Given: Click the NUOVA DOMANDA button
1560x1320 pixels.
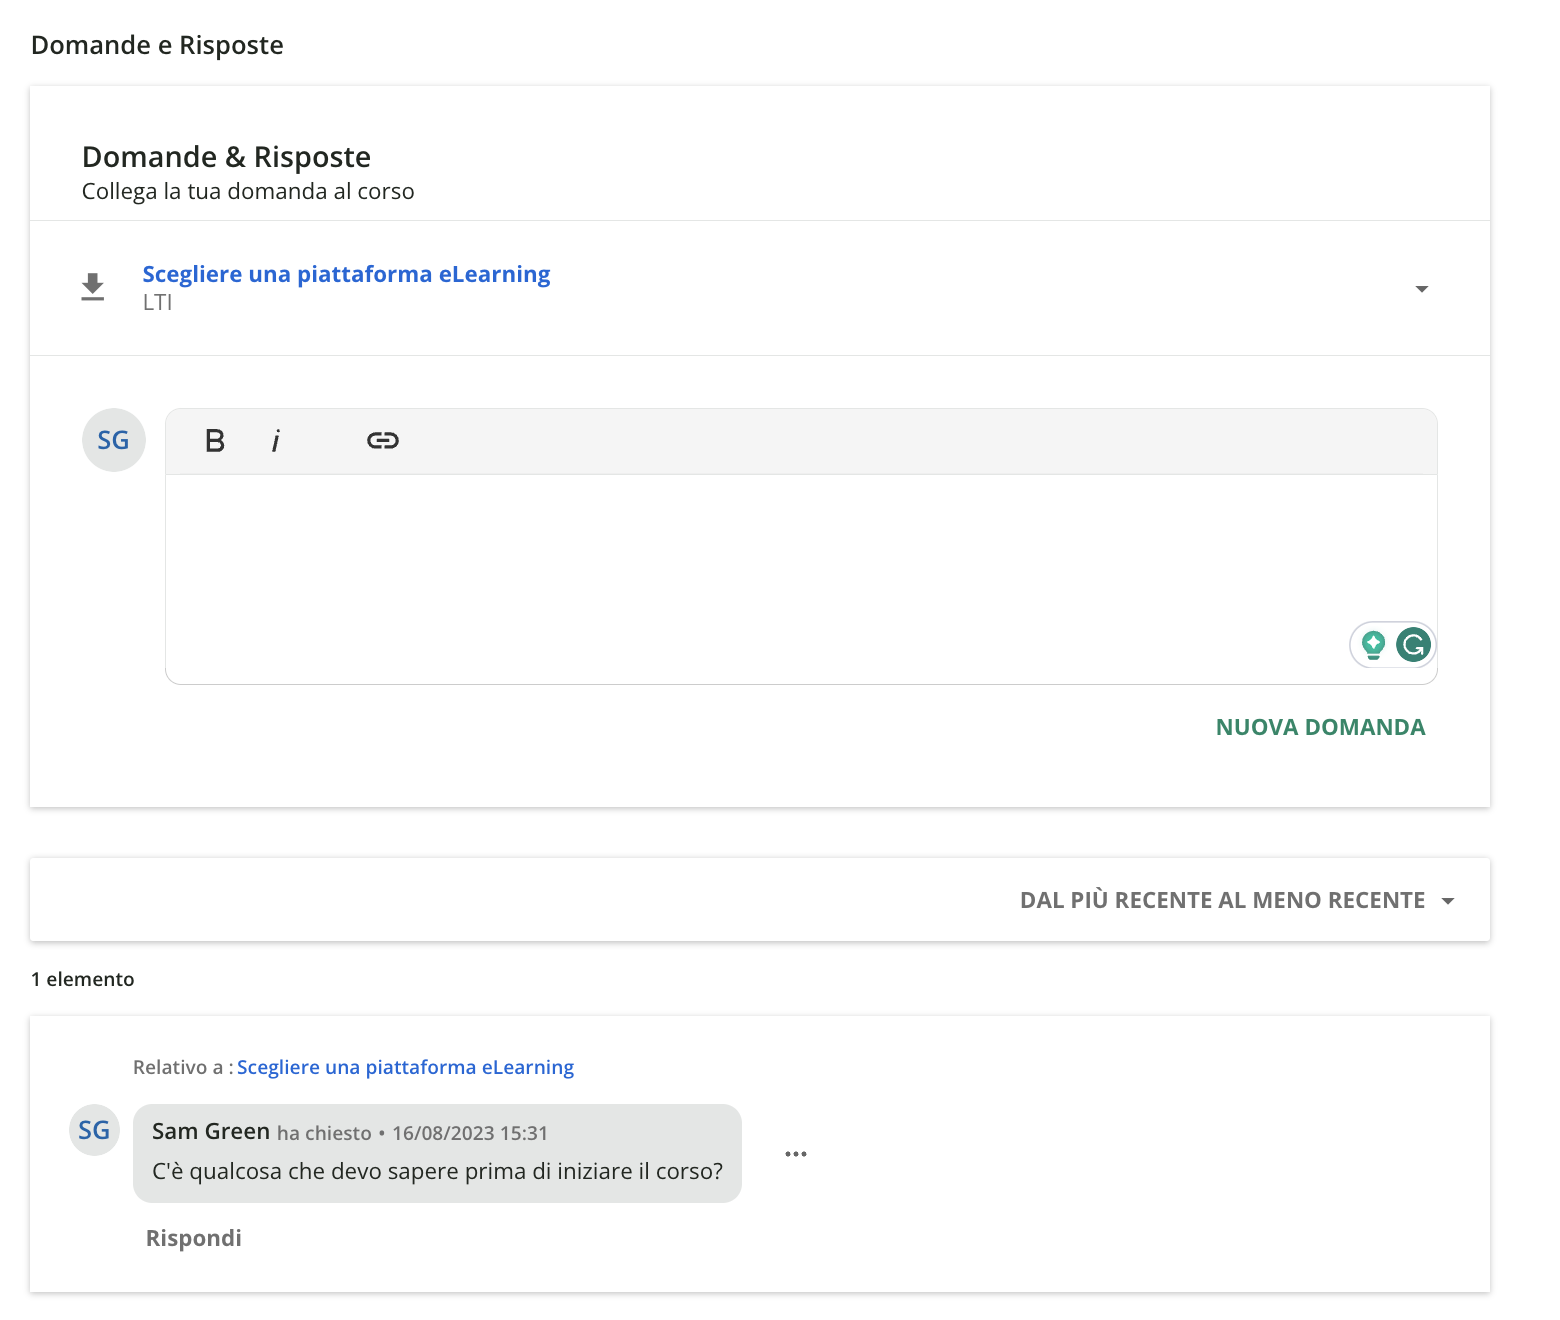Looking at the screenshot, I should point(1320,727).
